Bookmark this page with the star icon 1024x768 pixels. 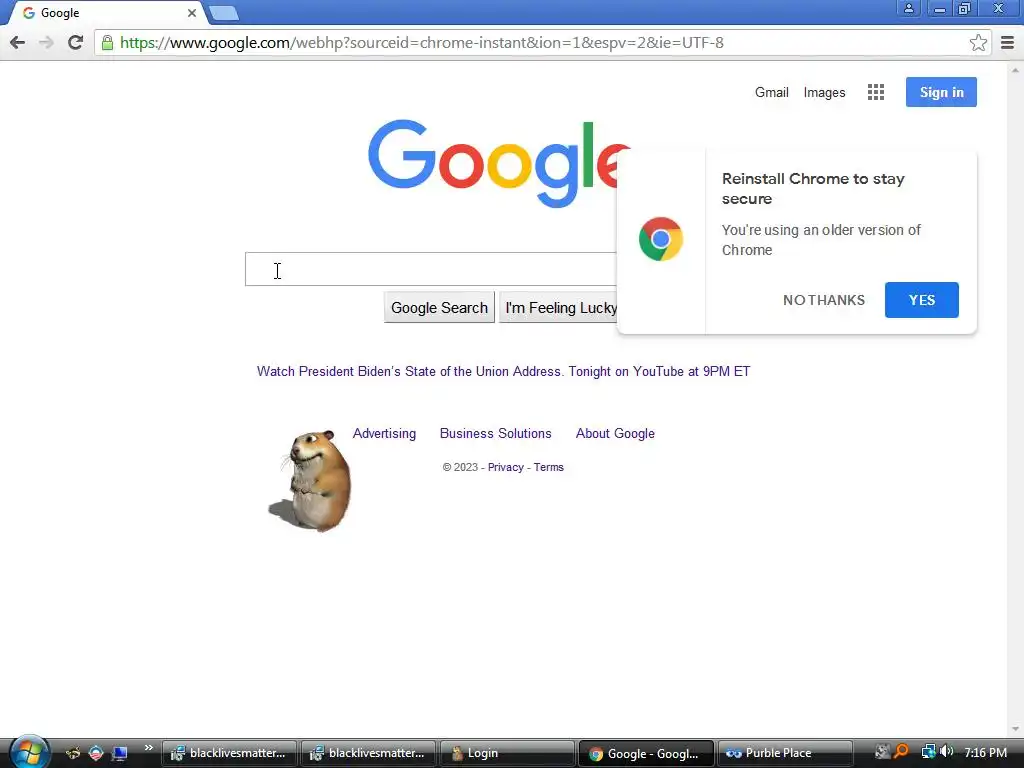[x=978, y=42]
